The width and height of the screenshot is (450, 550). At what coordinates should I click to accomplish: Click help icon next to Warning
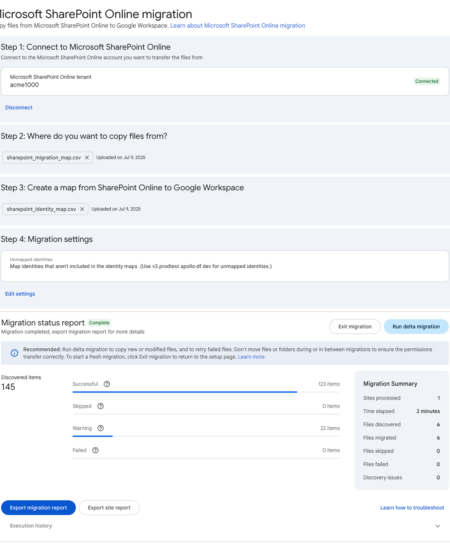100,428
